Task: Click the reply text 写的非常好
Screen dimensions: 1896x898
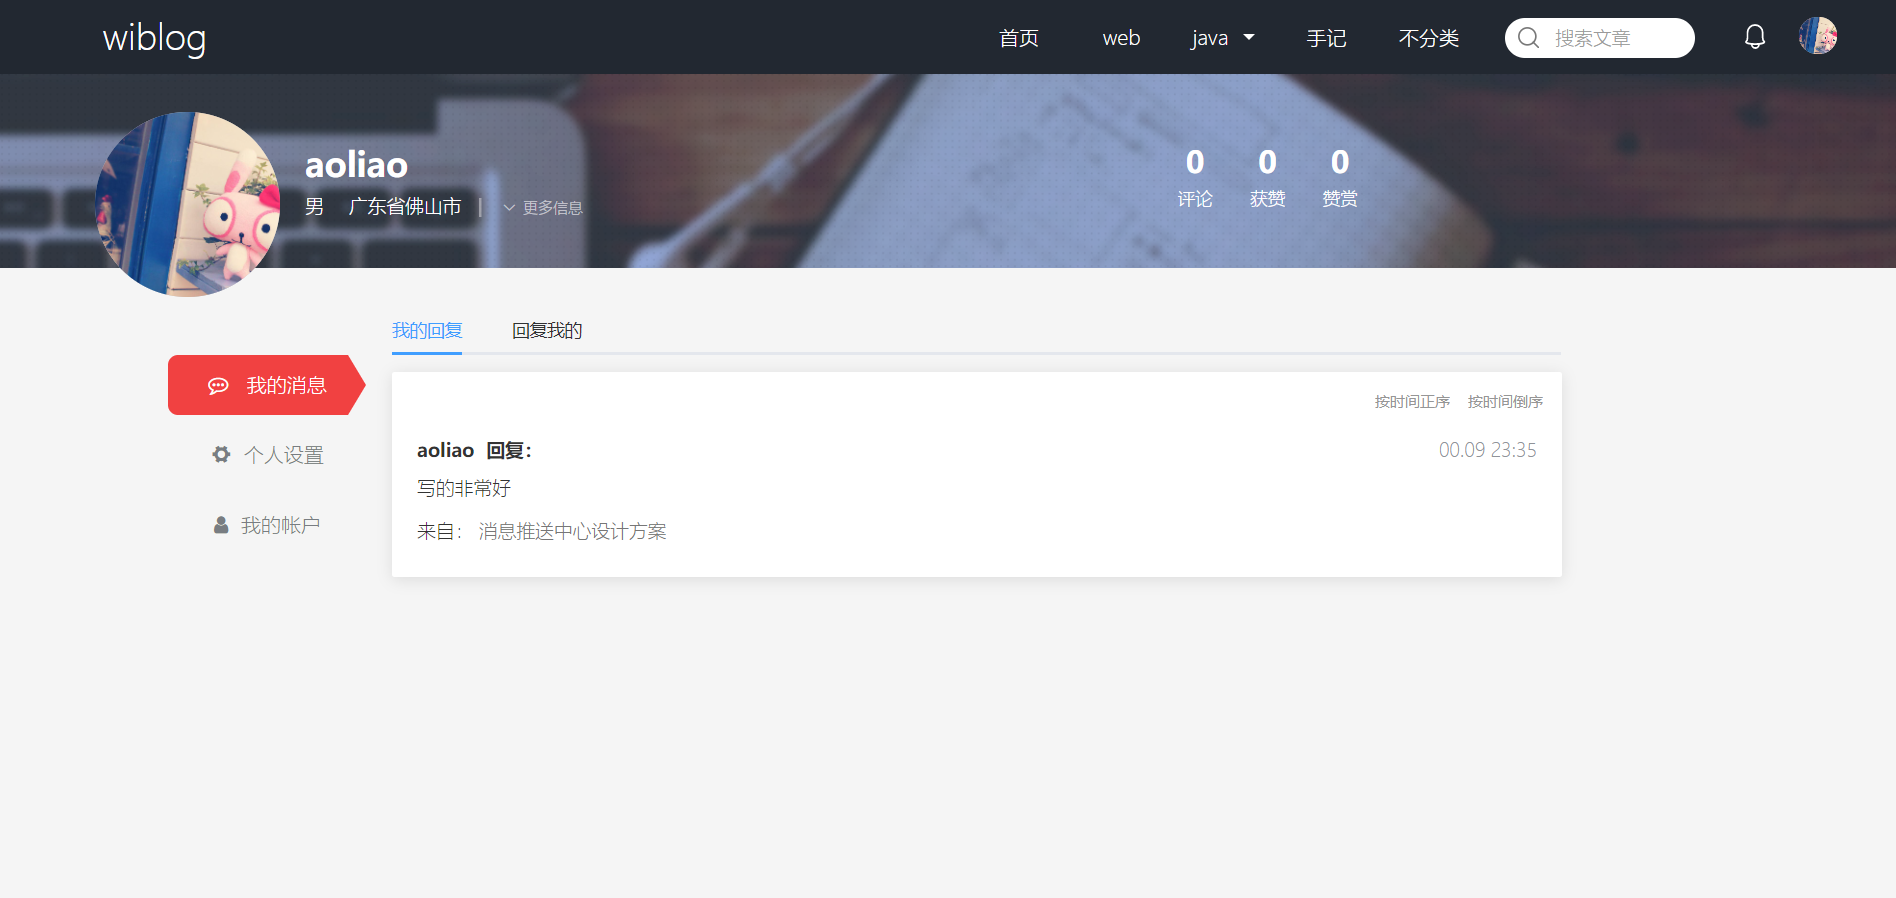Action: pos(464,489)
